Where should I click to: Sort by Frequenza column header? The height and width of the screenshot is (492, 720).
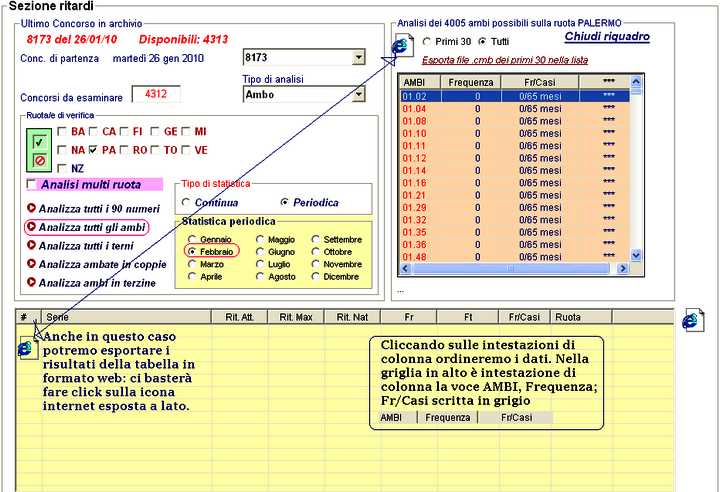click(x=470, y=81)
